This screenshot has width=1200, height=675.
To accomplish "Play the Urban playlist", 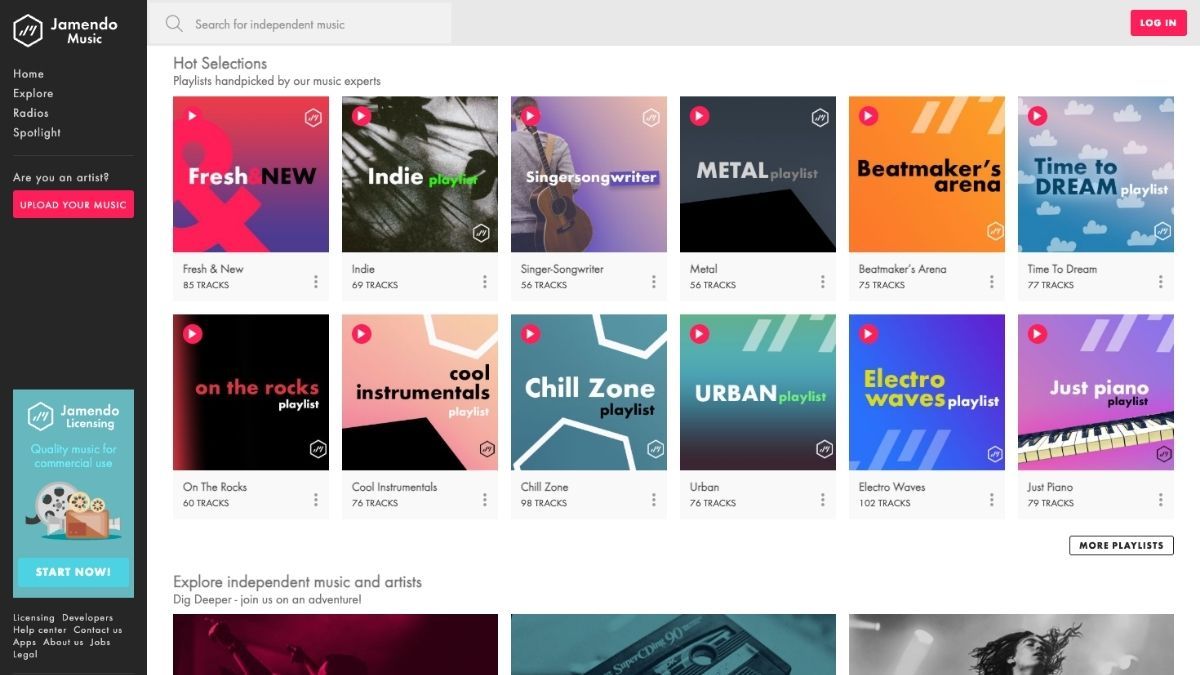I will coord(699,334).
